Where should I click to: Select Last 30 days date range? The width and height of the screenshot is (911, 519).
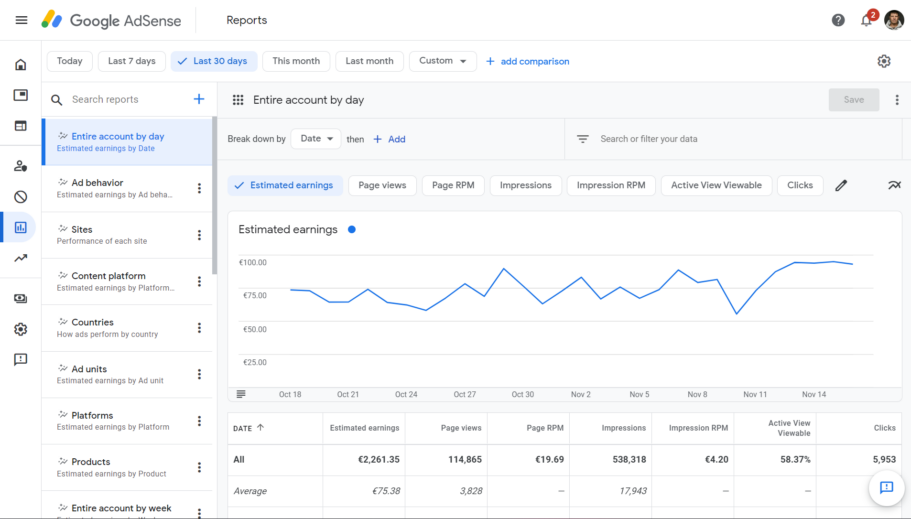pos(214,61)
